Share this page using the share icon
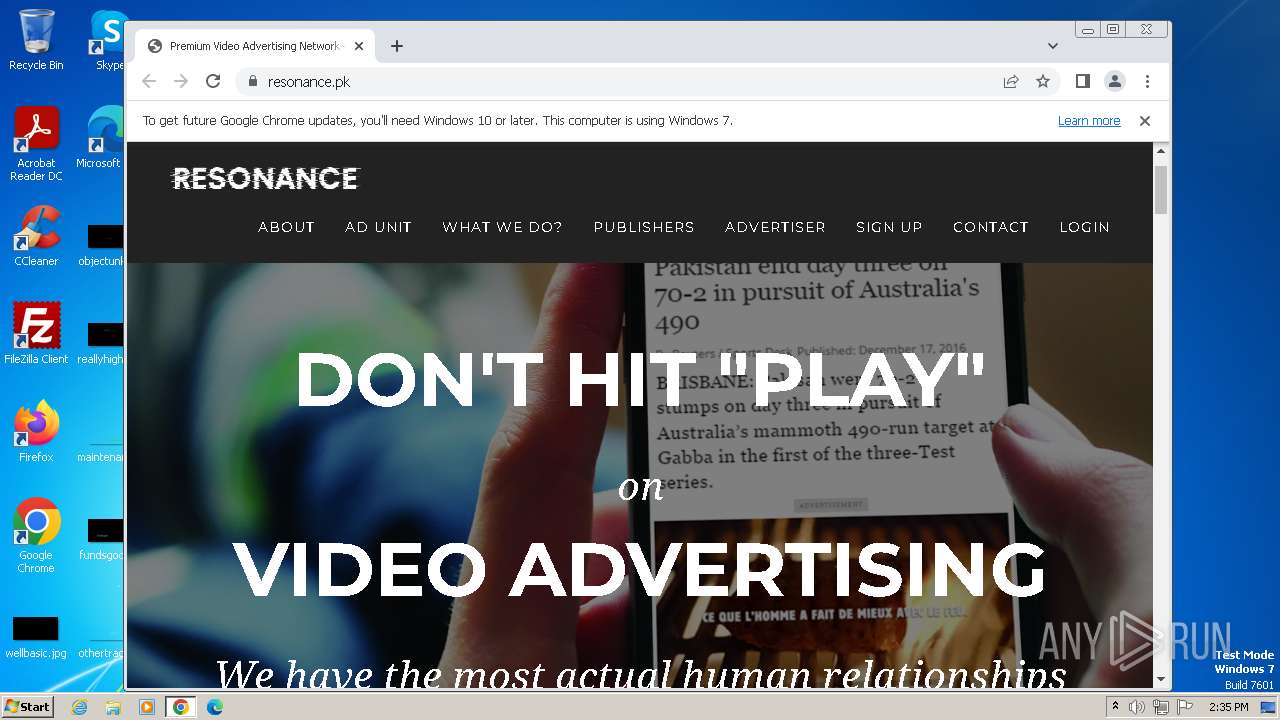This screenshot has height=720, width=1280. (x=1011, y=82)
